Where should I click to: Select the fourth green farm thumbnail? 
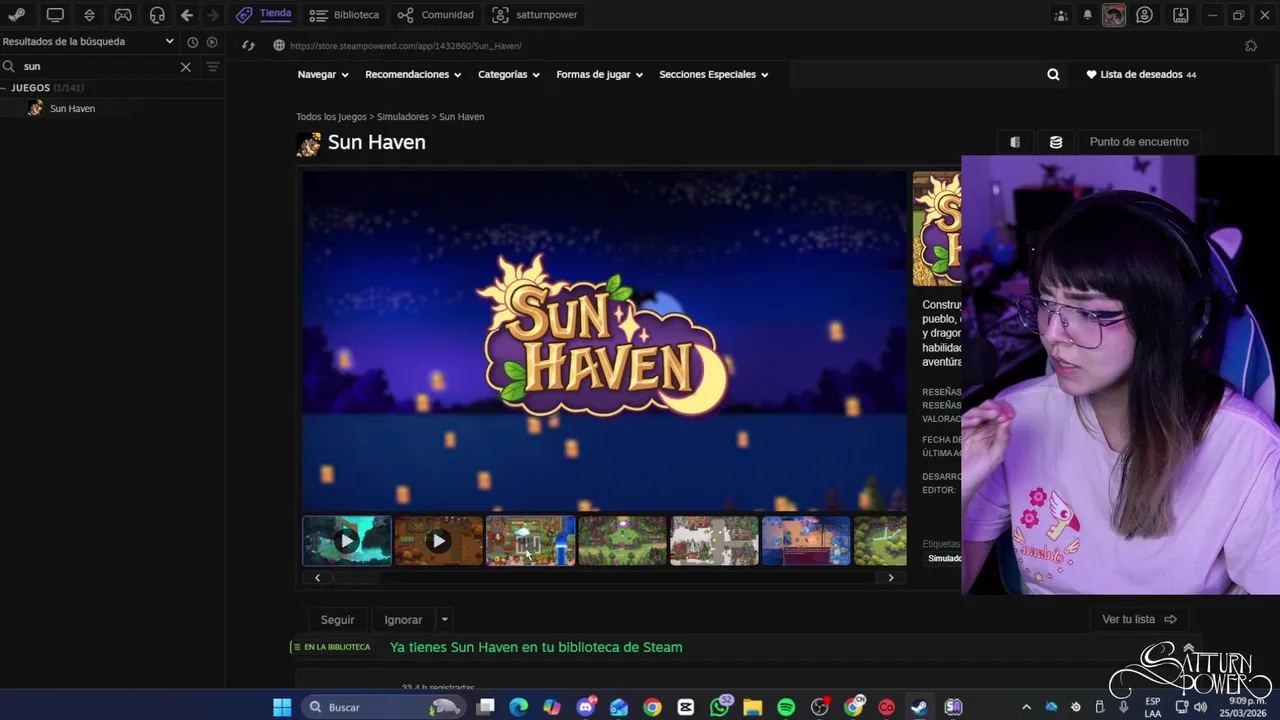[x=623, y=541]
